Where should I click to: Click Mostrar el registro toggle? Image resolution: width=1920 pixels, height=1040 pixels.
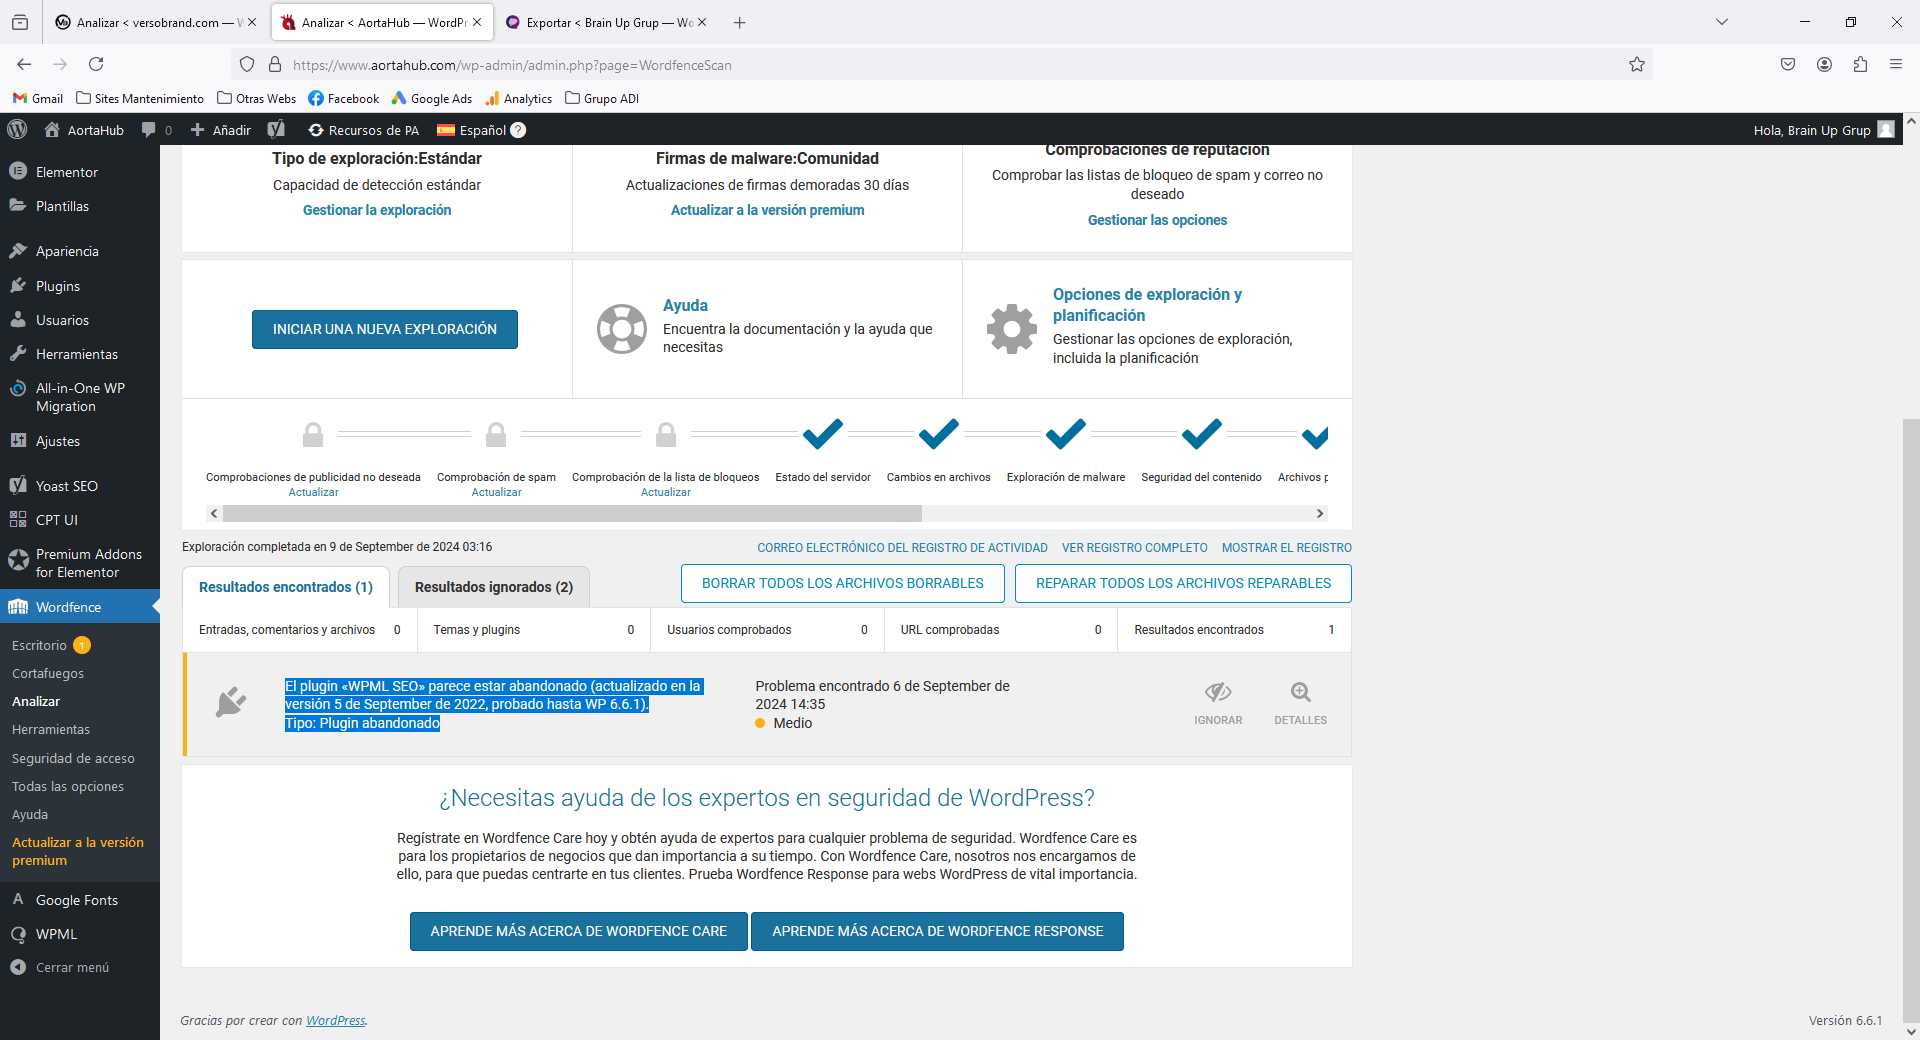coord(1287,548)
